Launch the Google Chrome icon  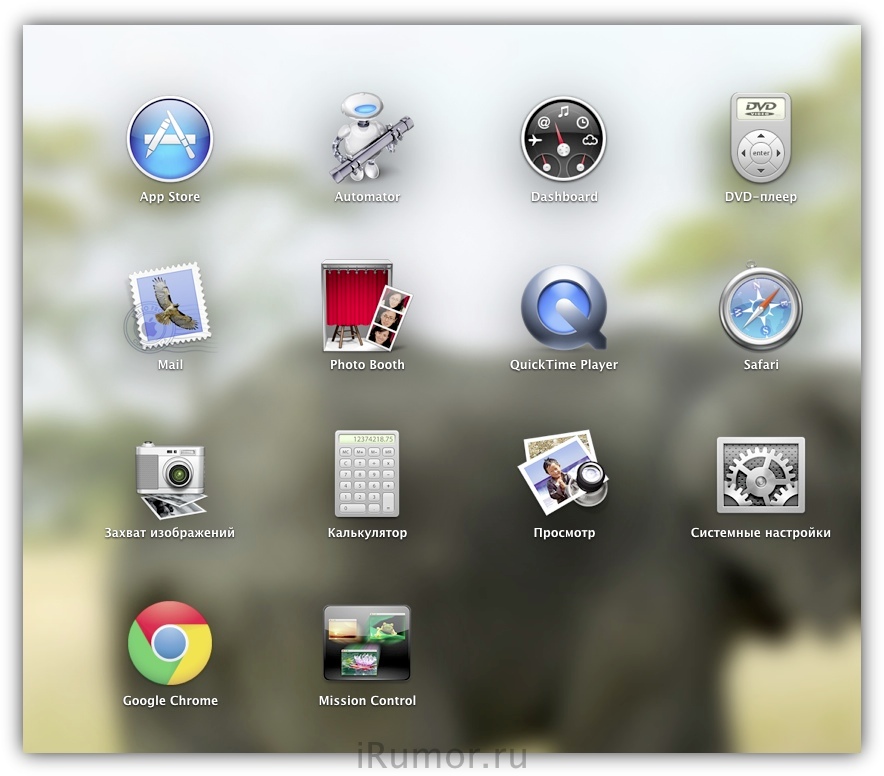170,643
